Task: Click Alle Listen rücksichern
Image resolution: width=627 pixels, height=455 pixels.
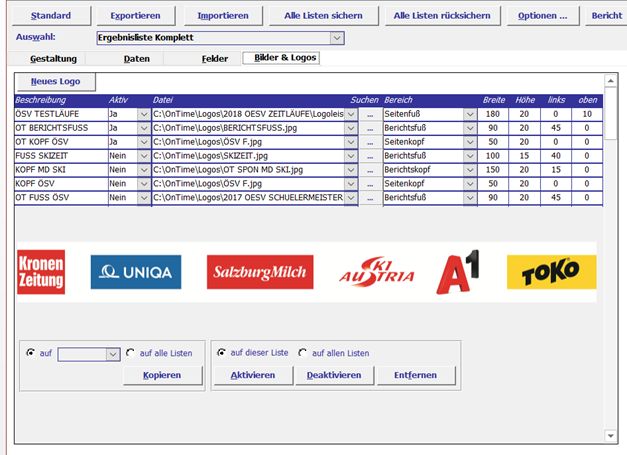Action: 442,16
